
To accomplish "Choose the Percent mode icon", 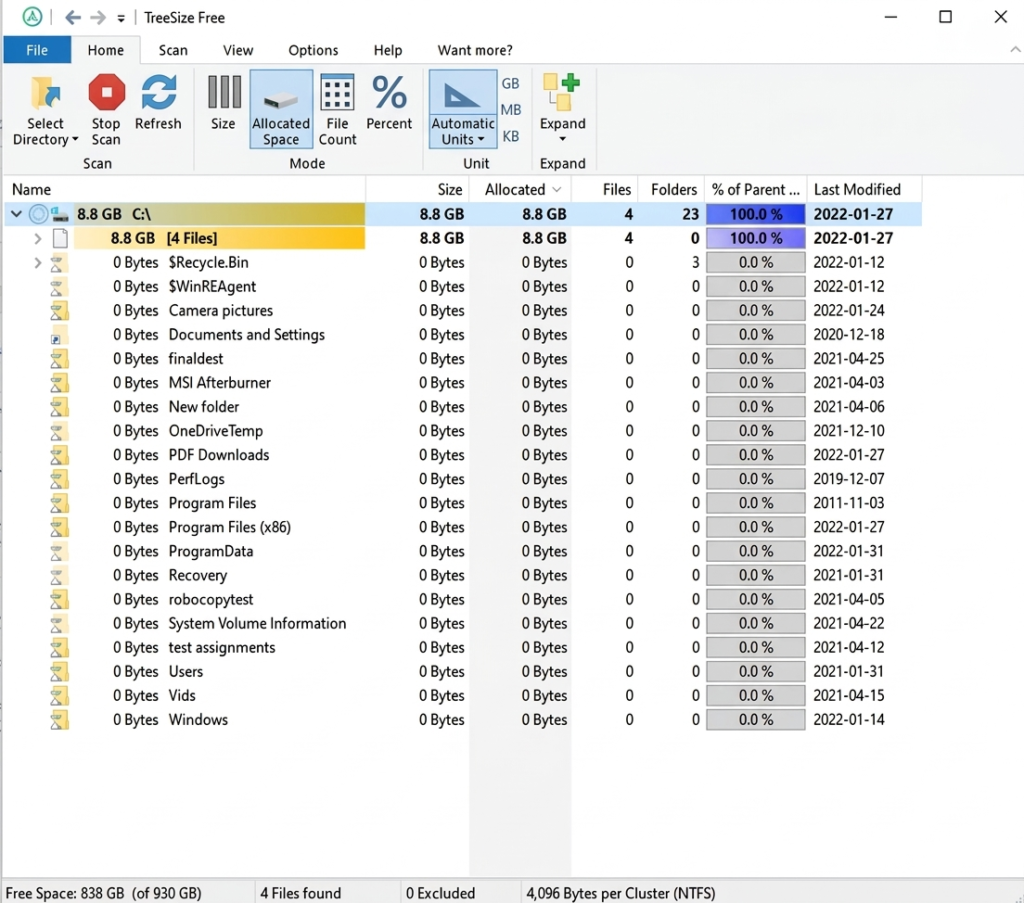I will point(389,95).
